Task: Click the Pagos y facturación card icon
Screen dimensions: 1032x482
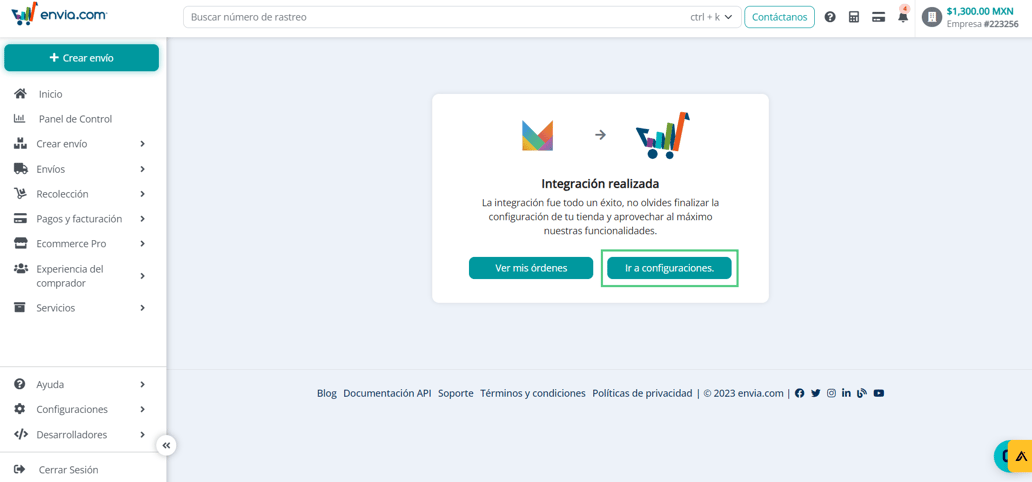Action: 20,219
